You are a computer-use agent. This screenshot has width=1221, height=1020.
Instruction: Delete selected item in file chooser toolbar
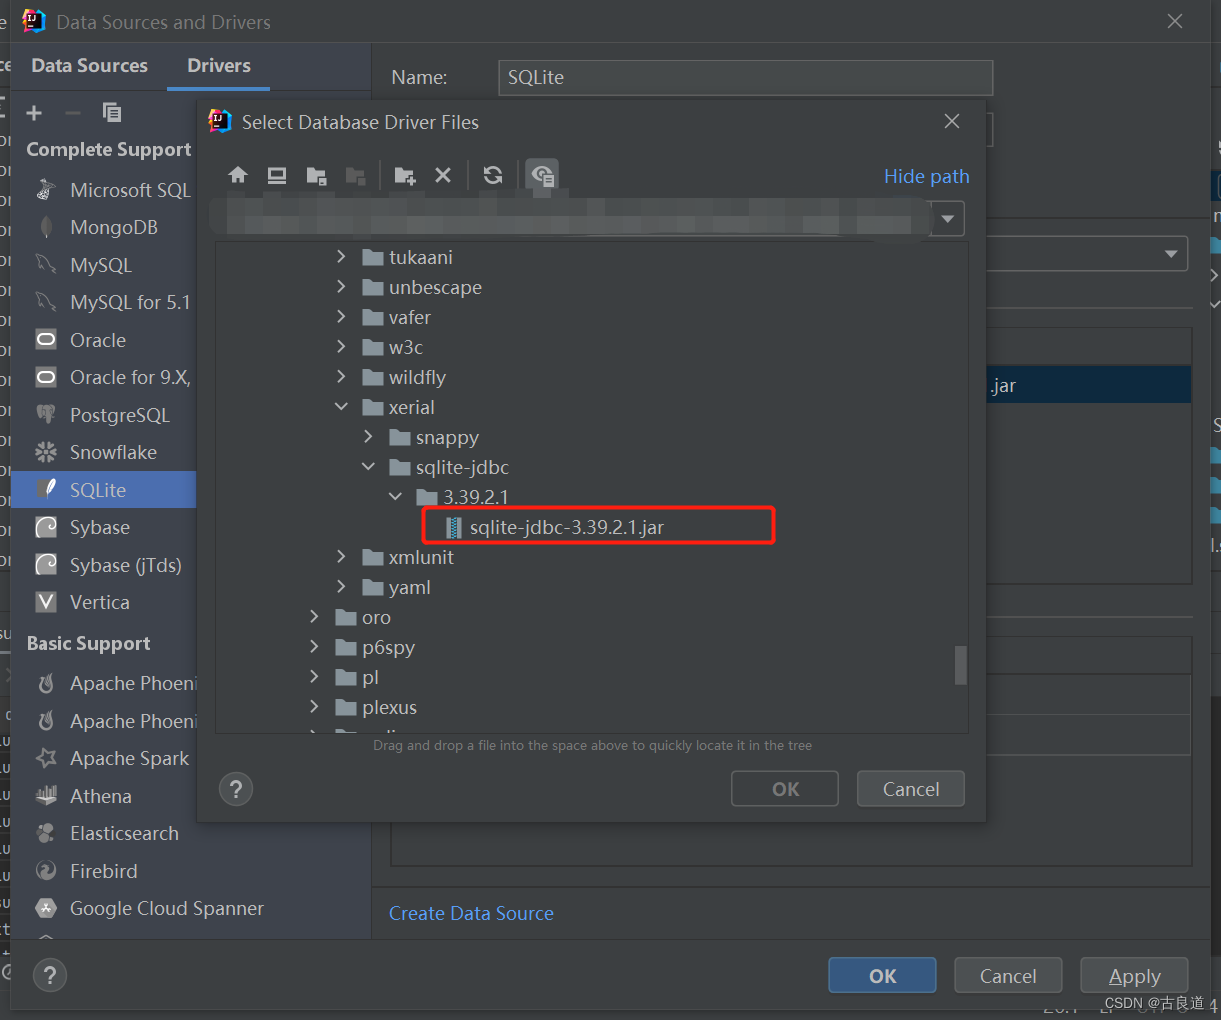pyautogui.click(x=443, y=176)
